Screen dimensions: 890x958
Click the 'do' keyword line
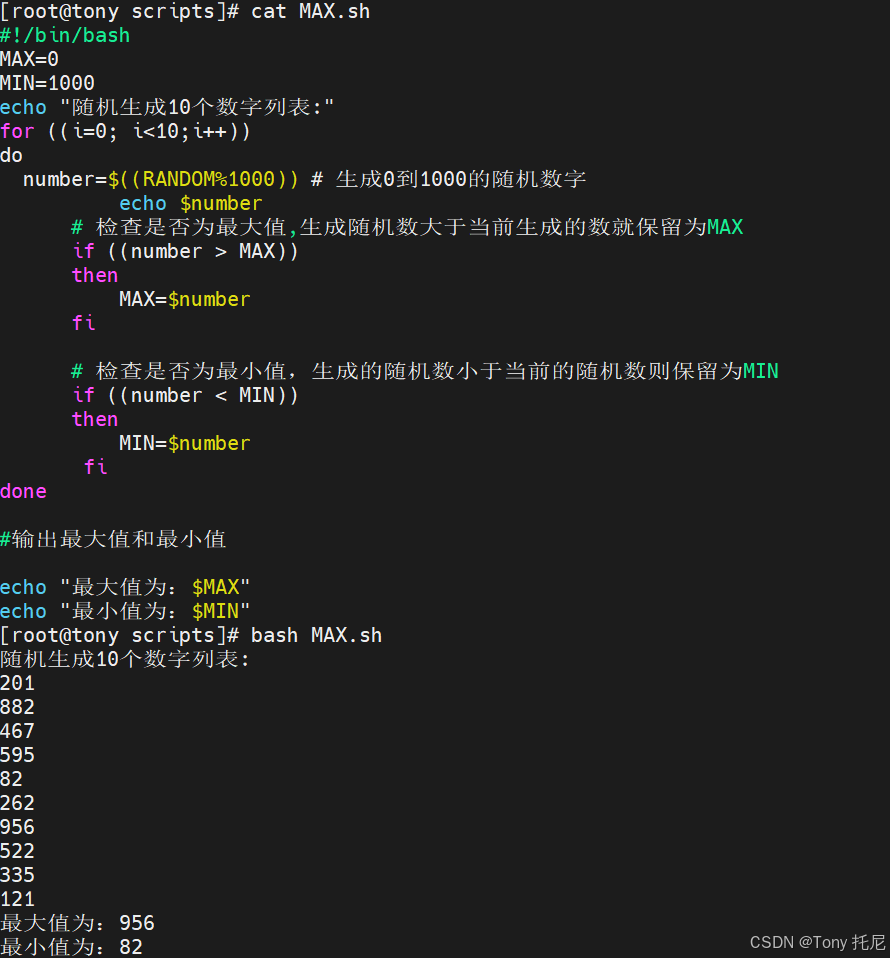click(12, 155)
